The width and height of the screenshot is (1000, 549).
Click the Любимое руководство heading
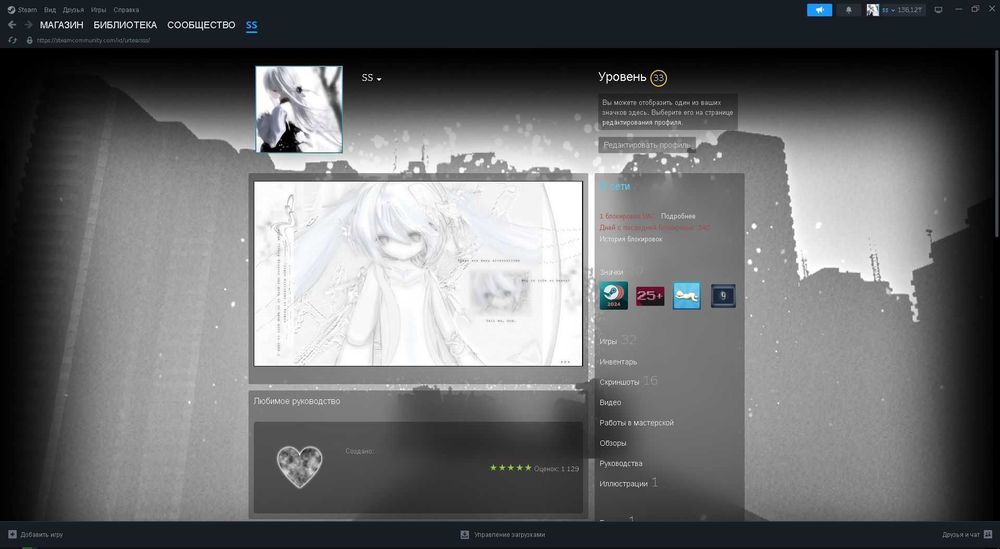[297, 401]
